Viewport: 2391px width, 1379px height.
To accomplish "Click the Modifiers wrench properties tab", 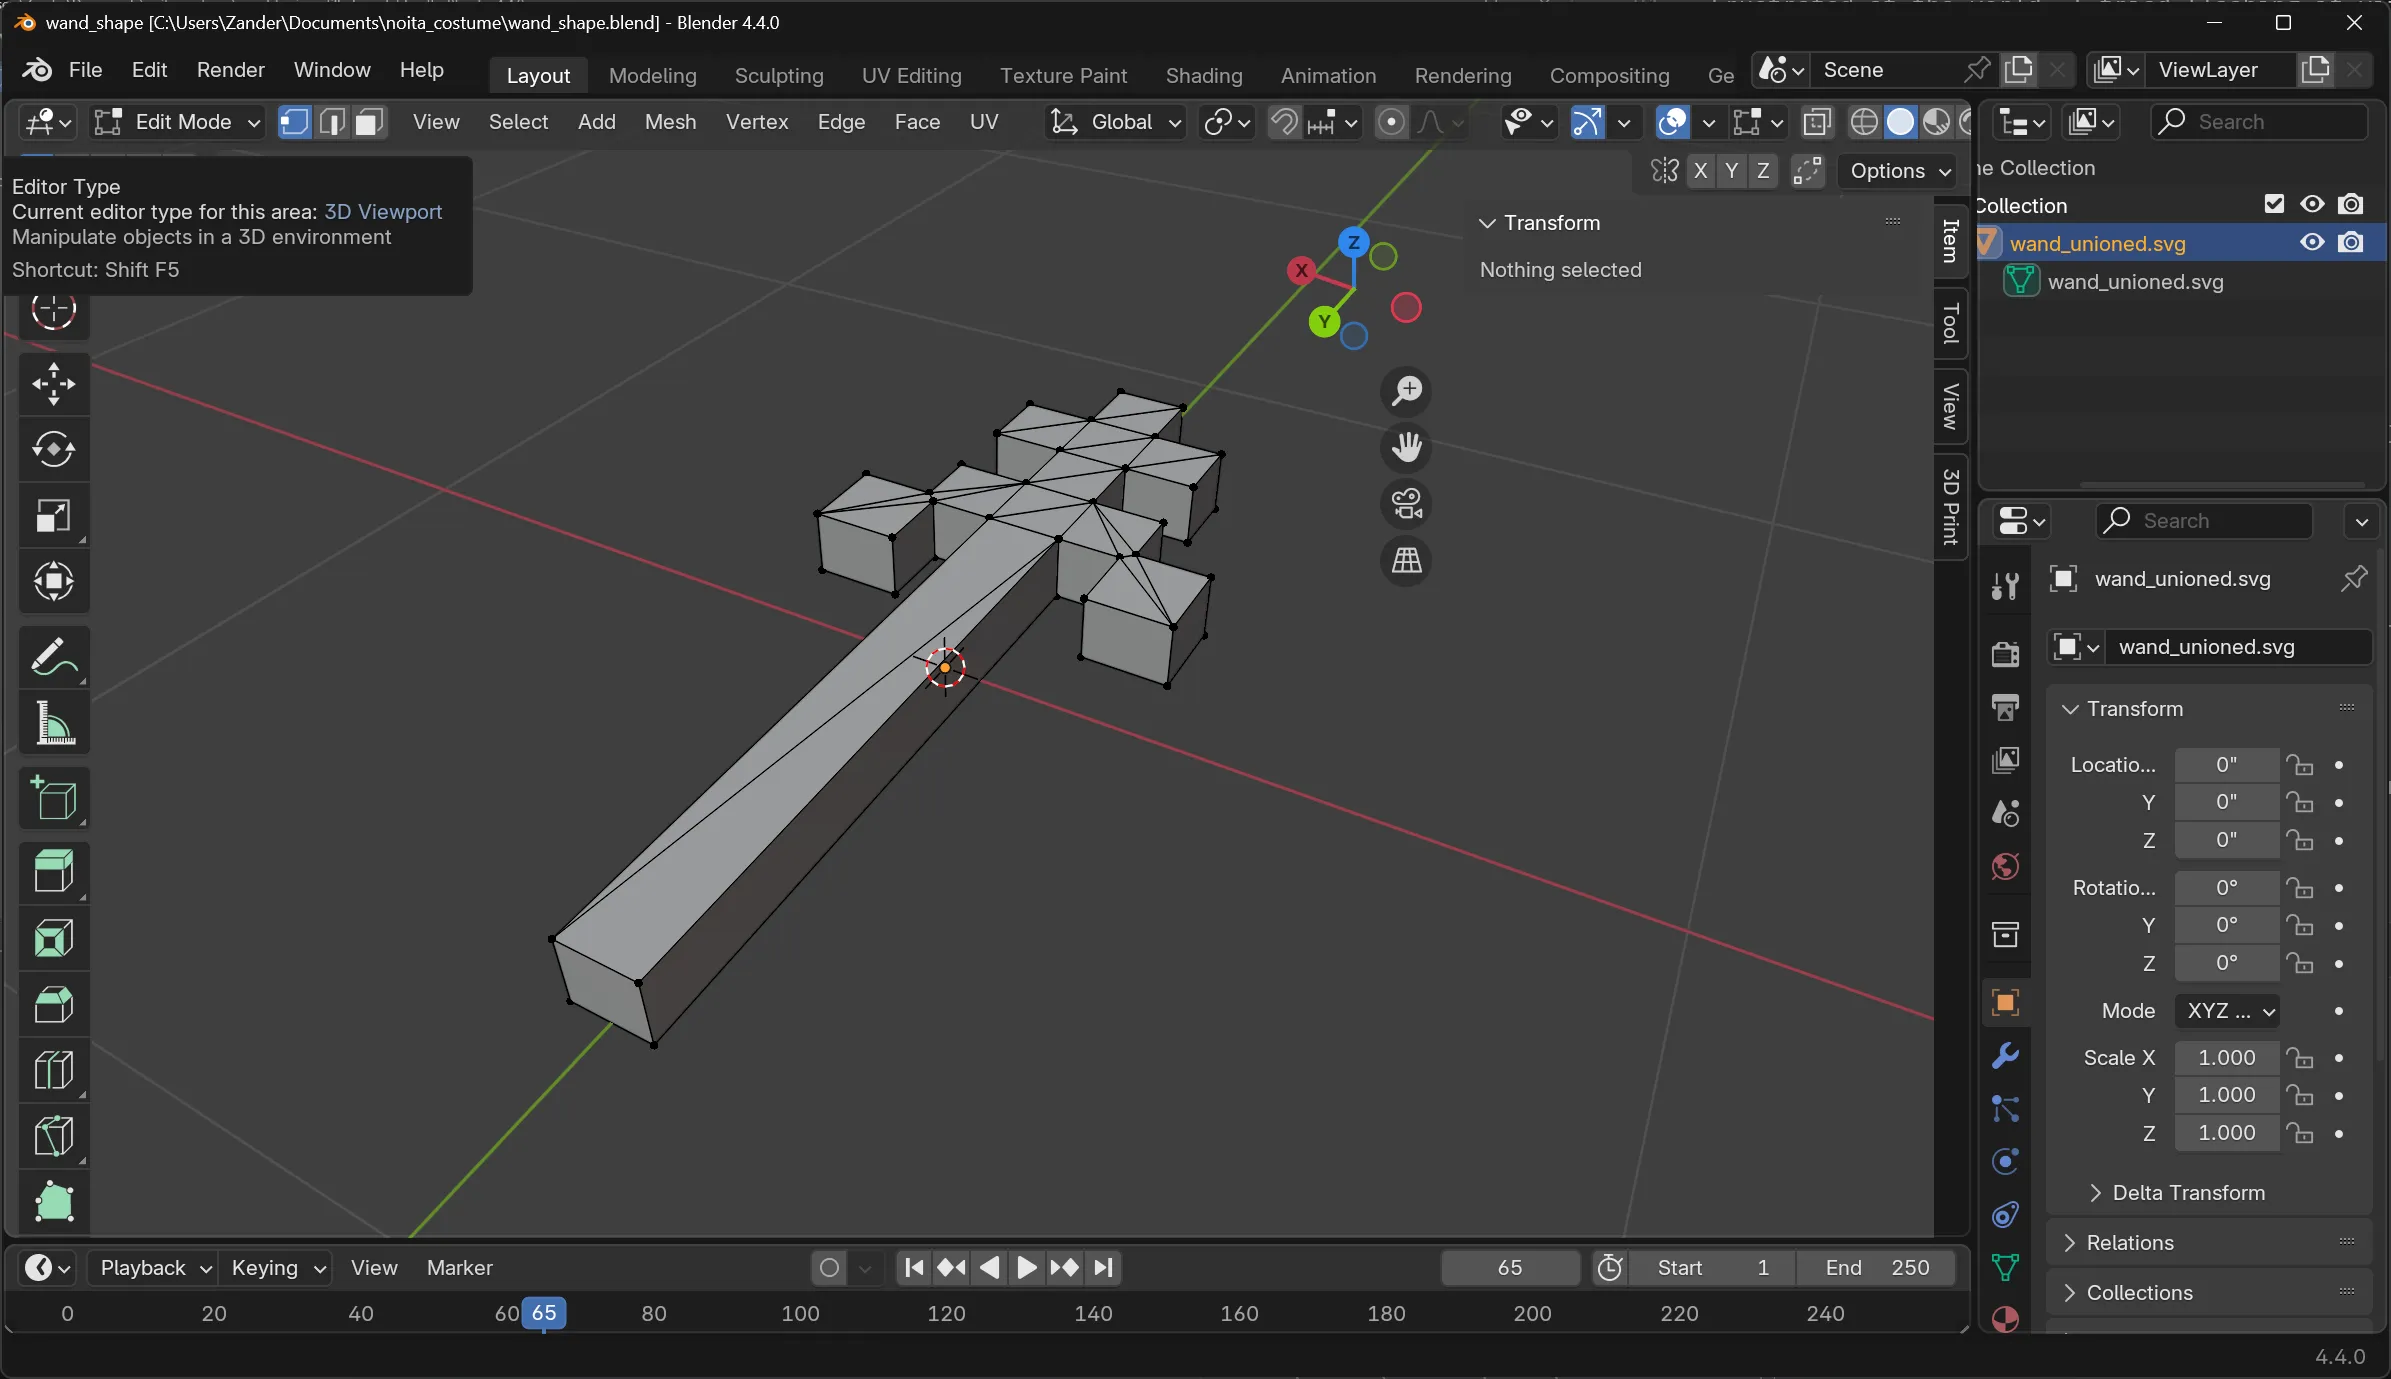I will (2005, 1056).
